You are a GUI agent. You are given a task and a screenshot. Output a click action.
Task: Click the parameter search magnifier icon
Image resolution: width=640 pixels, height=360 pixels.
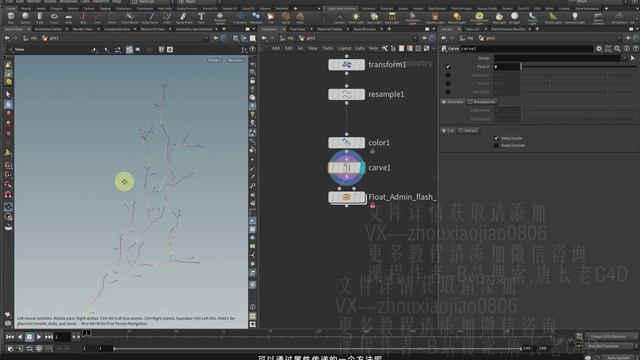coord(617,49)
